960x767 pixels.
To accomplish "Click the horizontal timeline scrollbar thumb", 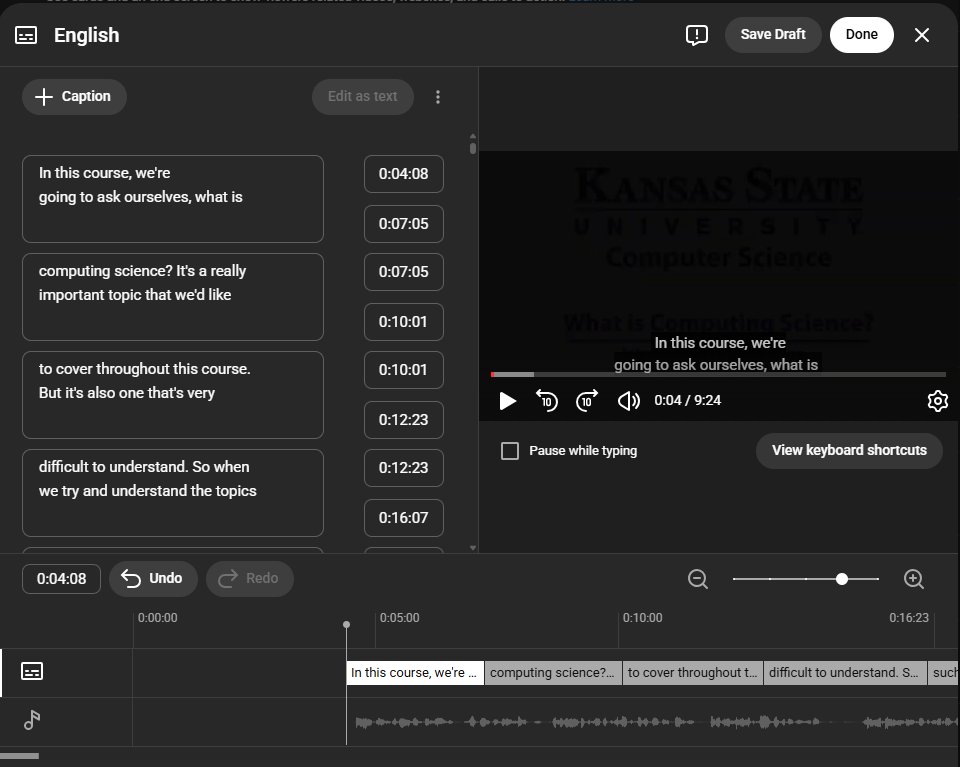I will point(19,756).
